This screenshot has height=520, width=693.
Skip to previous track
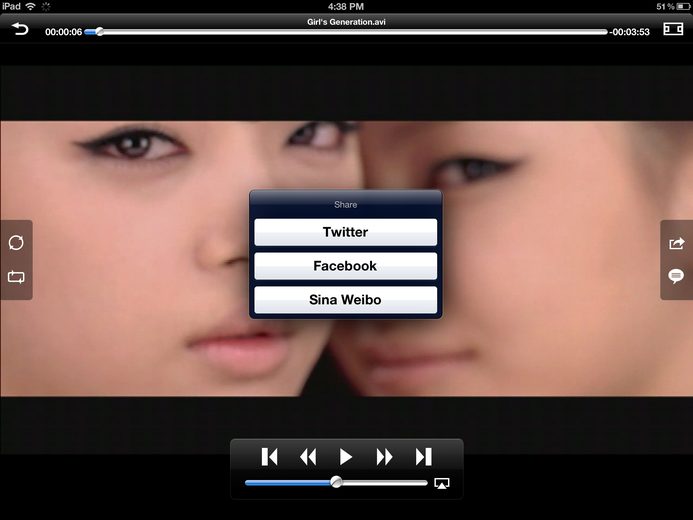pyautogui.click(x=269, y=457)
